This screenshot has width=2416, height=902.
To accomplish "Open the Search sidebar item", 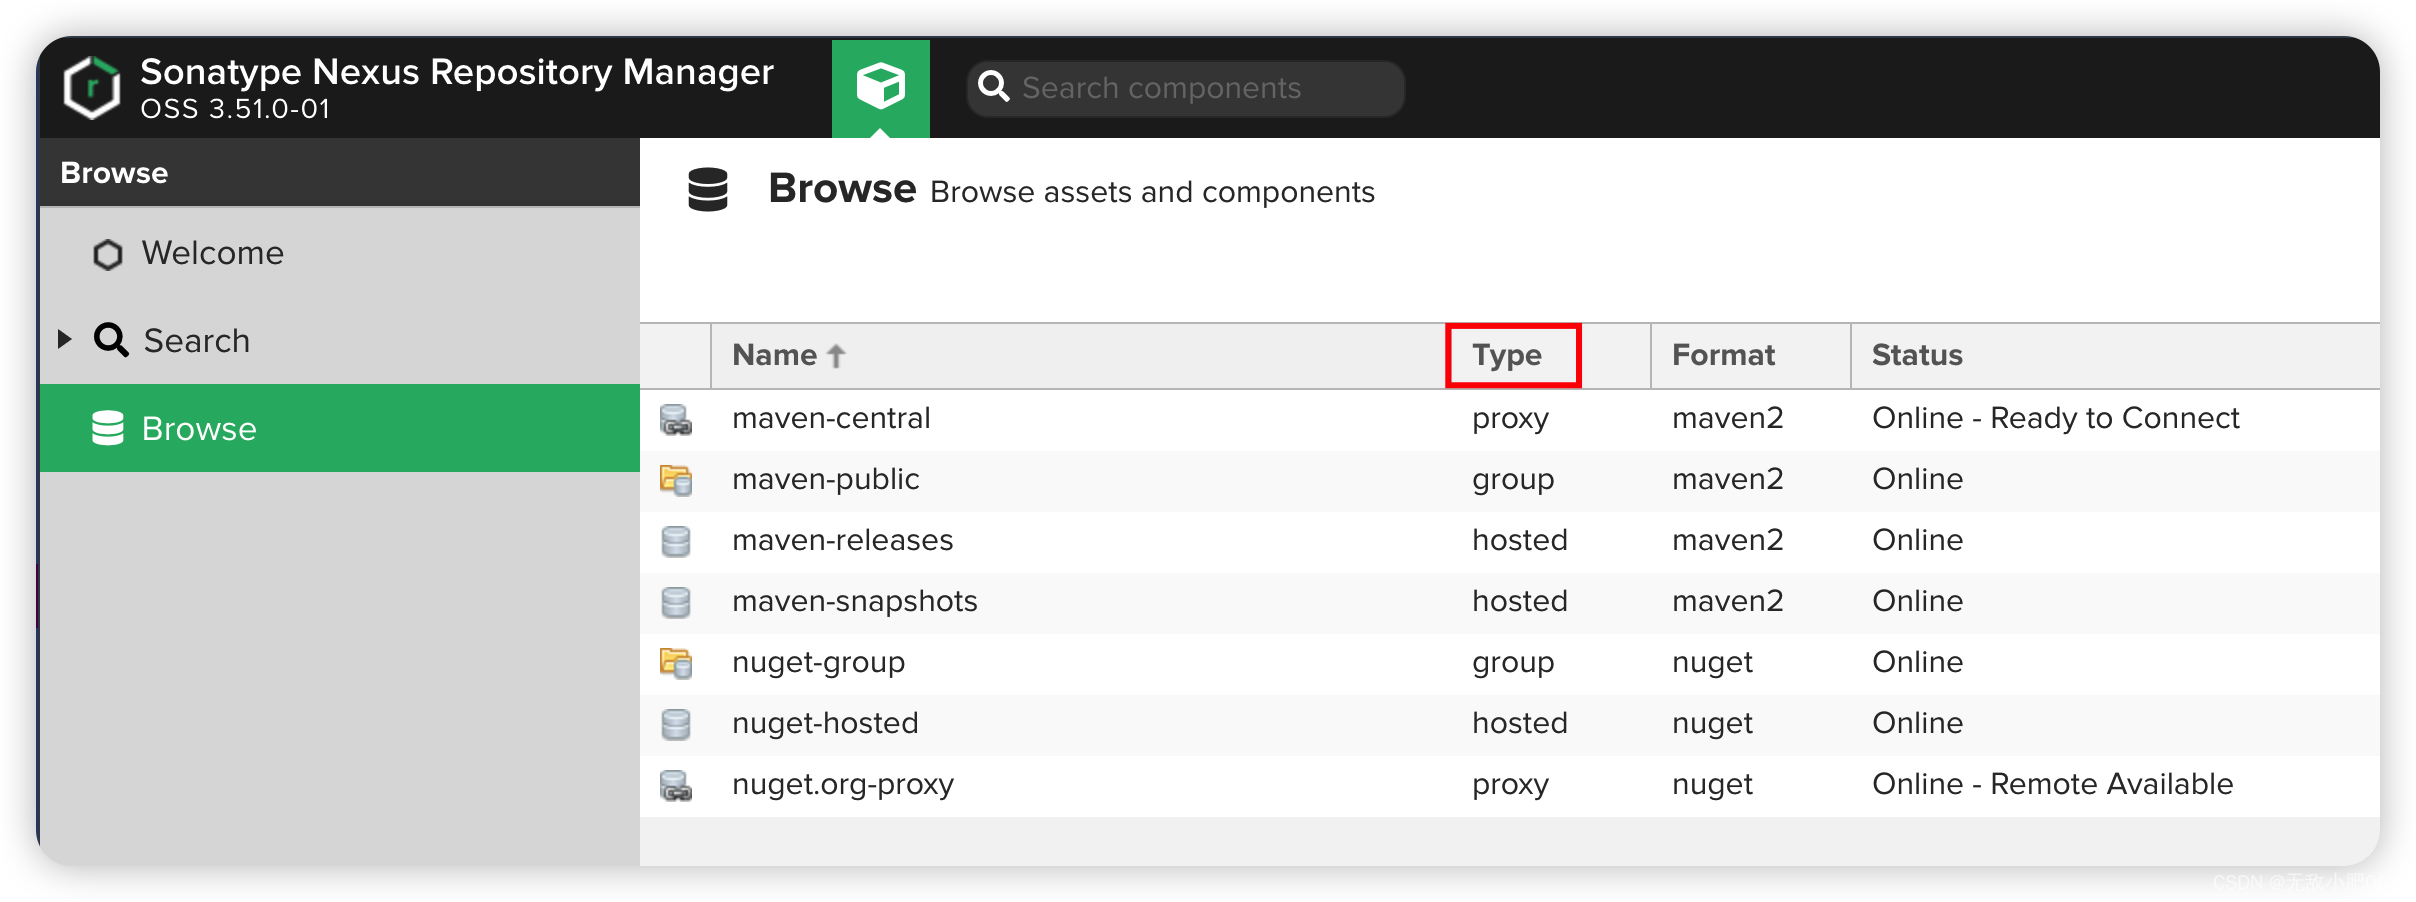I will pos(340,340).
